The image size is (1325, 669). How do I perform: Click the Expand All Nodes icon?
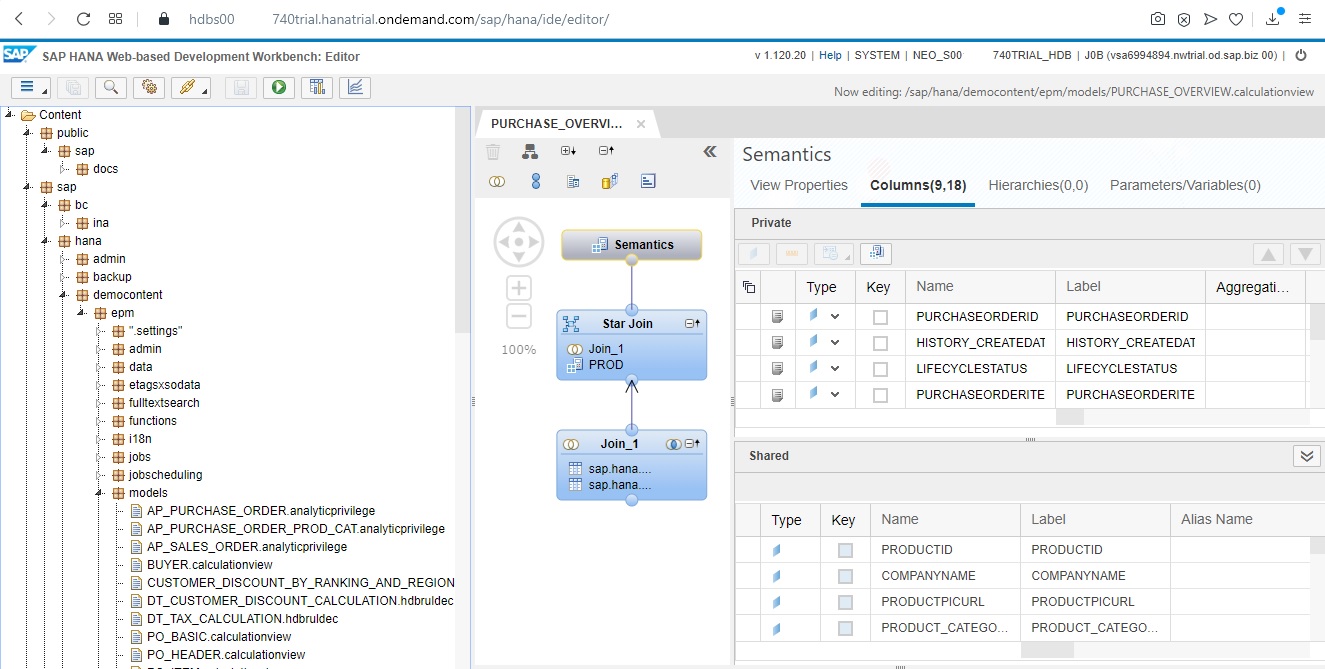[568, 150]
